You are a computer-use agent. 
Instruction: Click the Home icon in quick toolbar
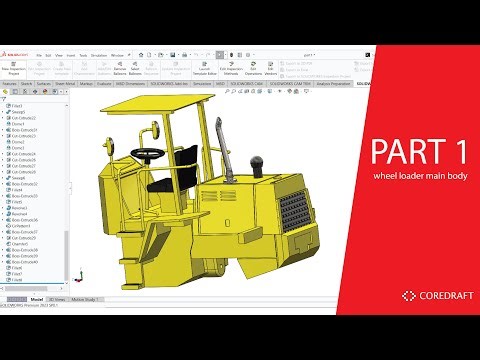141,55
